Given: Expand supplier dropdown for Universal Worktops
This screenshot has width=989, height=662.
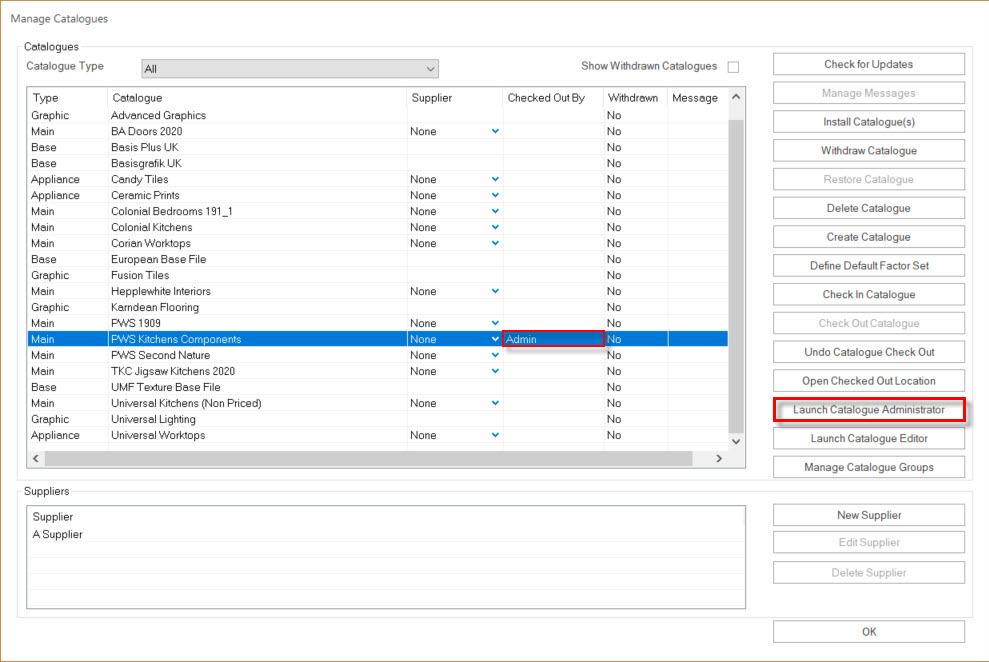Looking at the screenshot, I should (495, 435).
